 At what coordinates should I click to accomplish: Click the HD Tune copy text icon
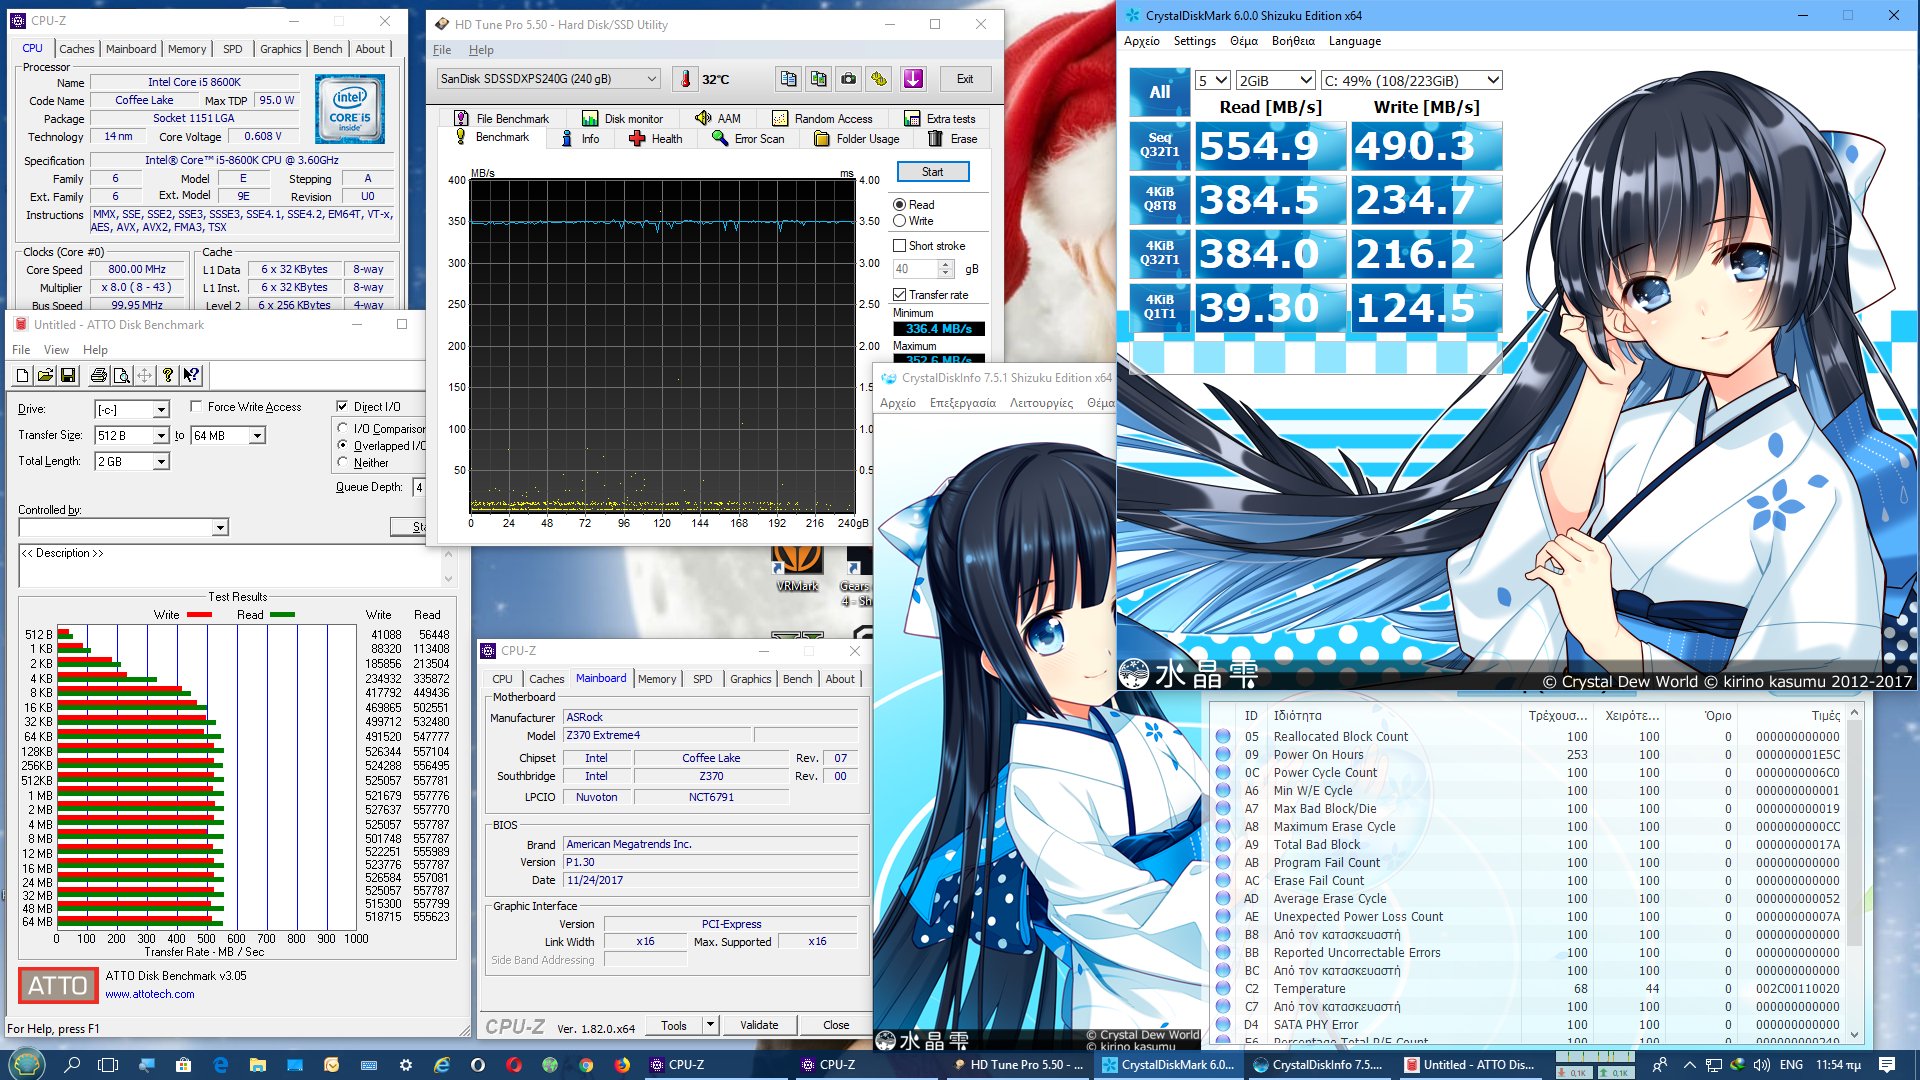[788, 79]
